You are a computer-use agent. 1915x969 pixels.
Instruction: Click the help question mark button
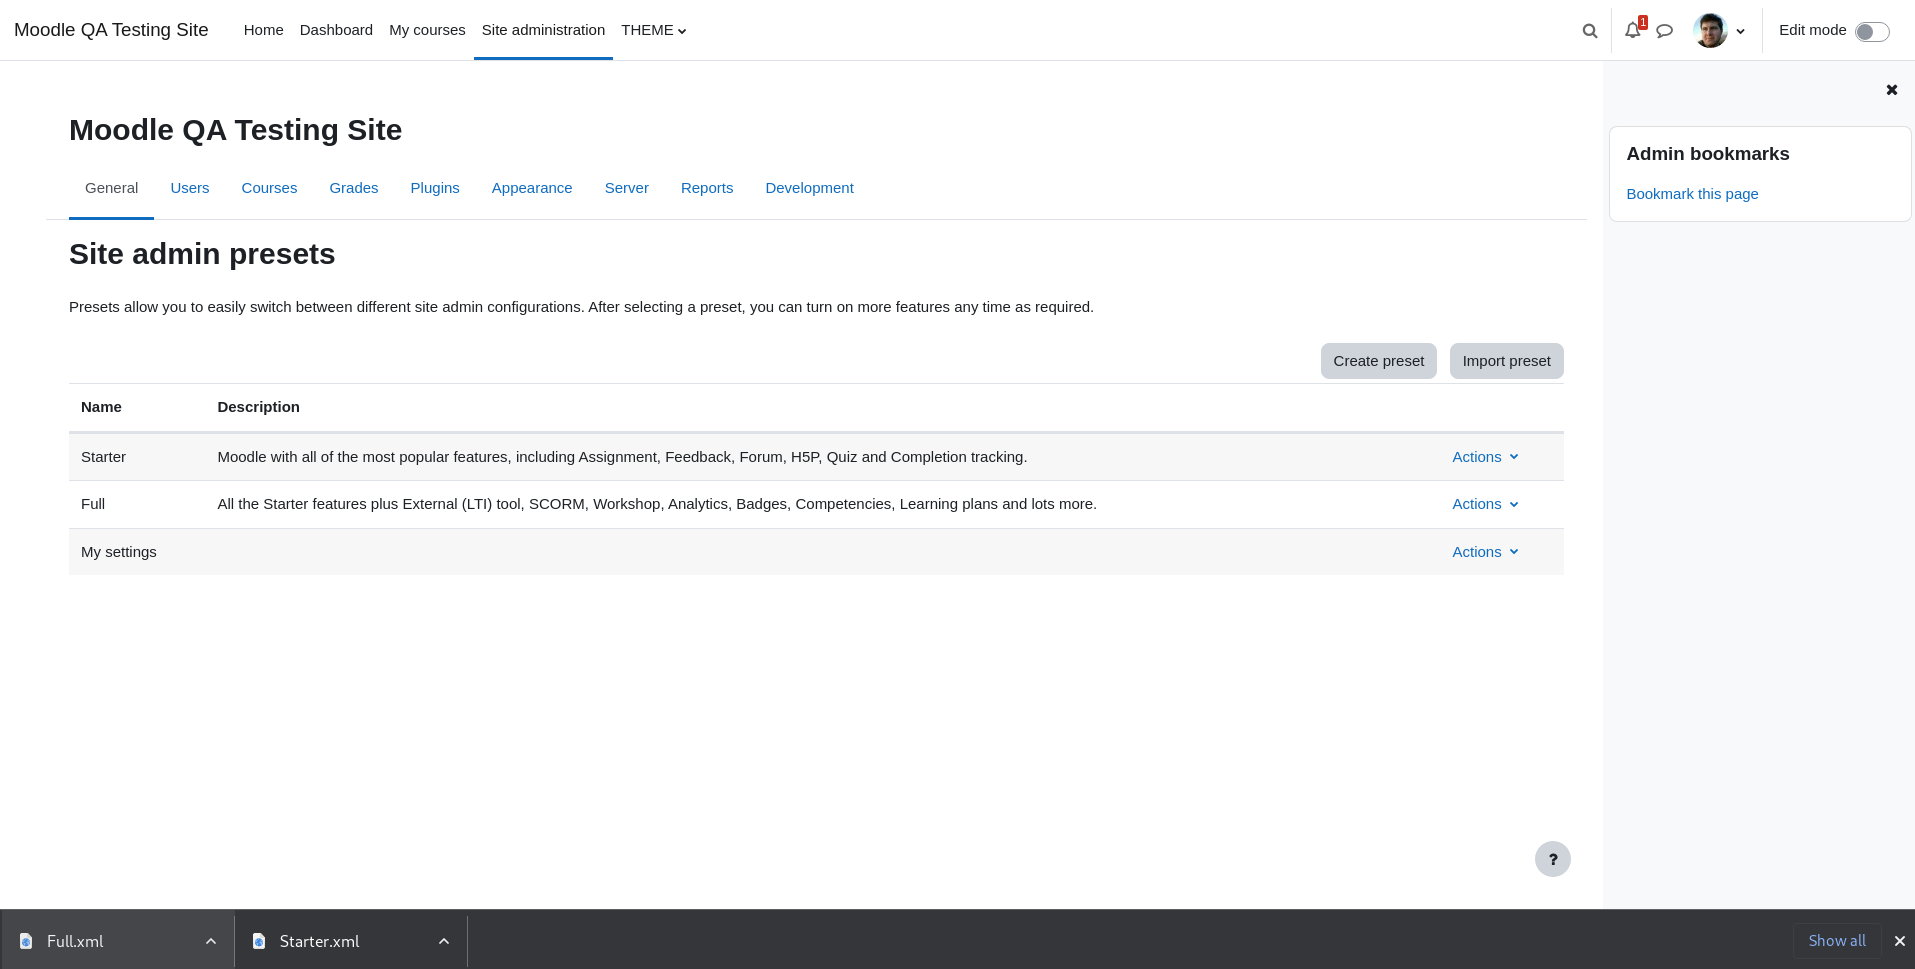[x=1553, y=859]
